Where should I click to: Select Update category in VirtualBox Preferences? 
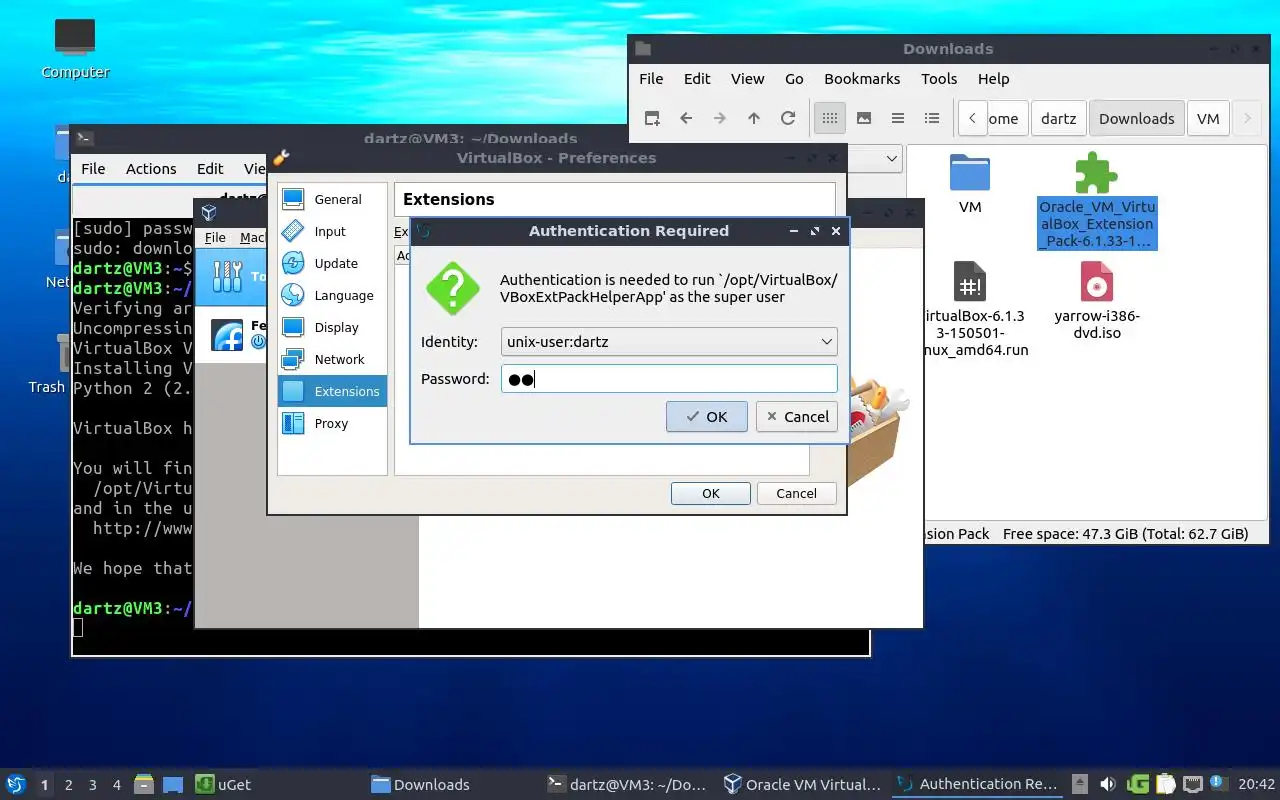pyautogui.click(x=332, y=263)
